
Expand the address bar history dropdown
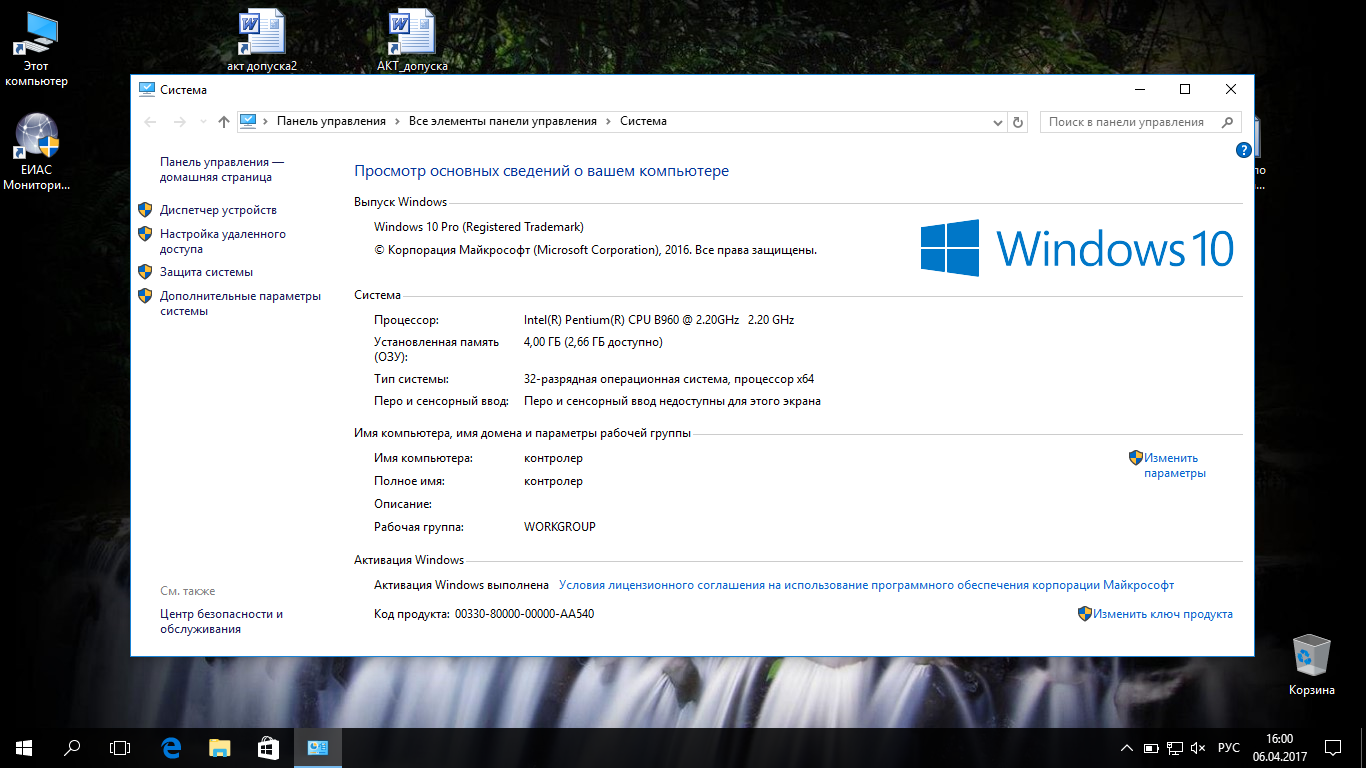(x=998, y=122)
